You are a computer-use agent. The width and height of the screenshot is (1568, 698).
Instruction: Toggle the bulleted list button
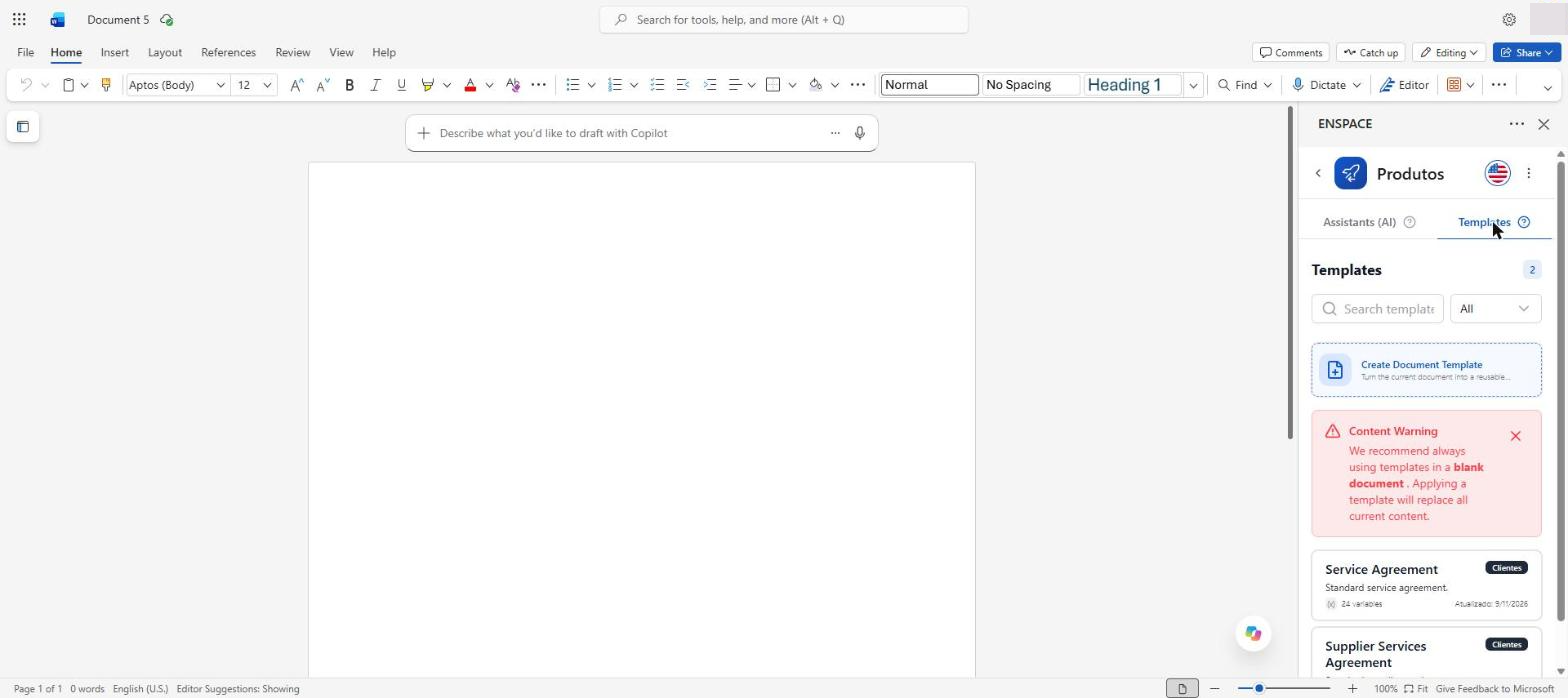(572, 85)
